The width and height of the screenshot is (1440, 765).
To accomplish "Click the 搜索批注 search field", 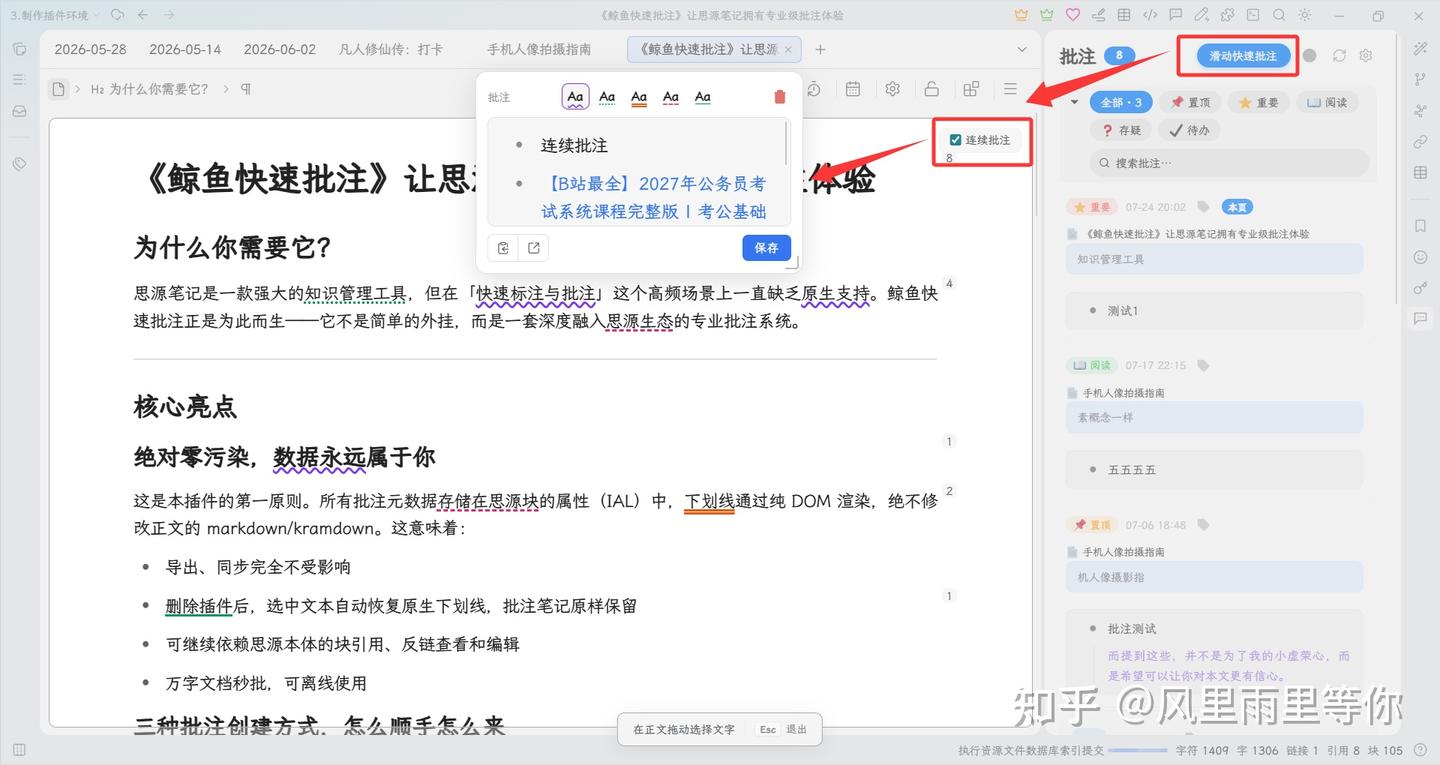I will pyautogui.click(x=1229, y=162).
